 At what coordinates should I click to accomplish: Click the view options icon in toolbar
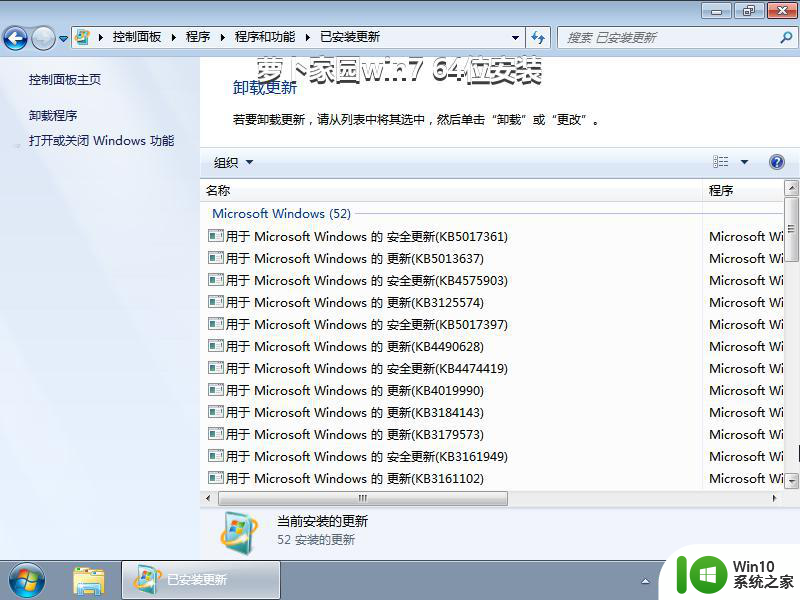point(721,162)
